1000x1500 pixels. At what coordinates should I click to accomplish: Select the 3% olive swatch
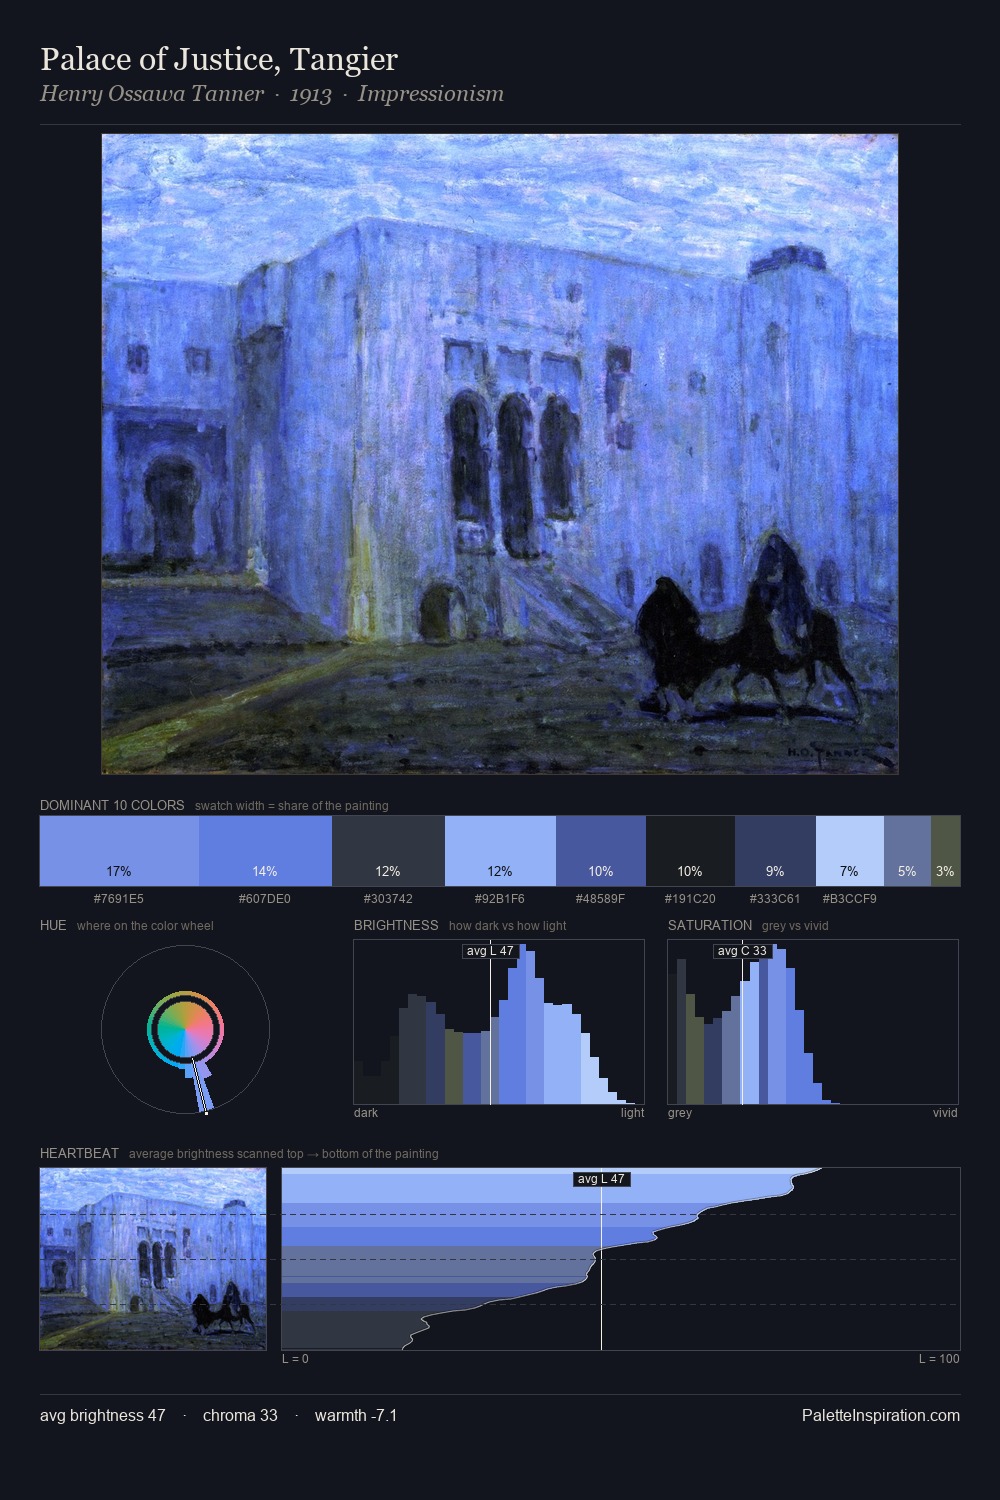coord(945,851)
